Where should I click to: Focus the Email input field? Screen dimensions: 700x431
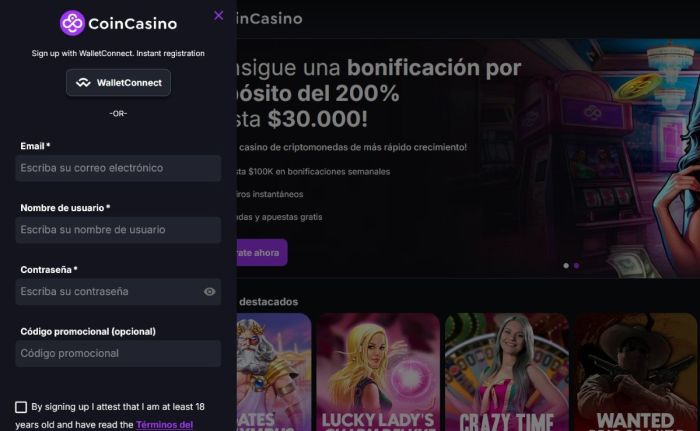pyautogui.click(x=118, y=168)
